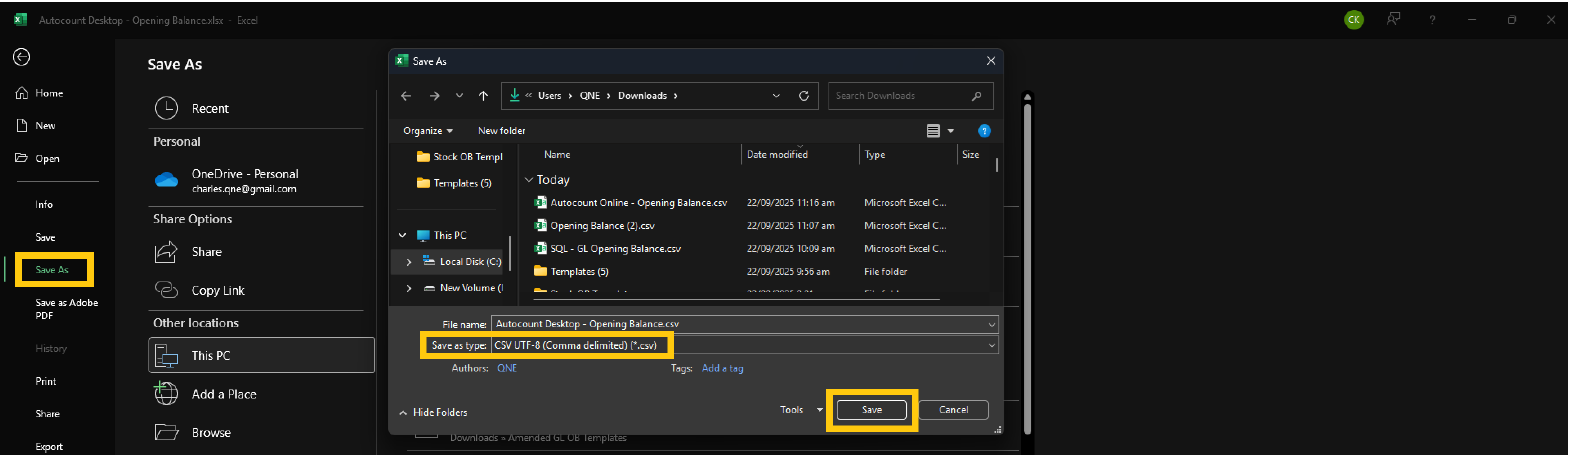
Task: Click New folder button
Action: 501,131
